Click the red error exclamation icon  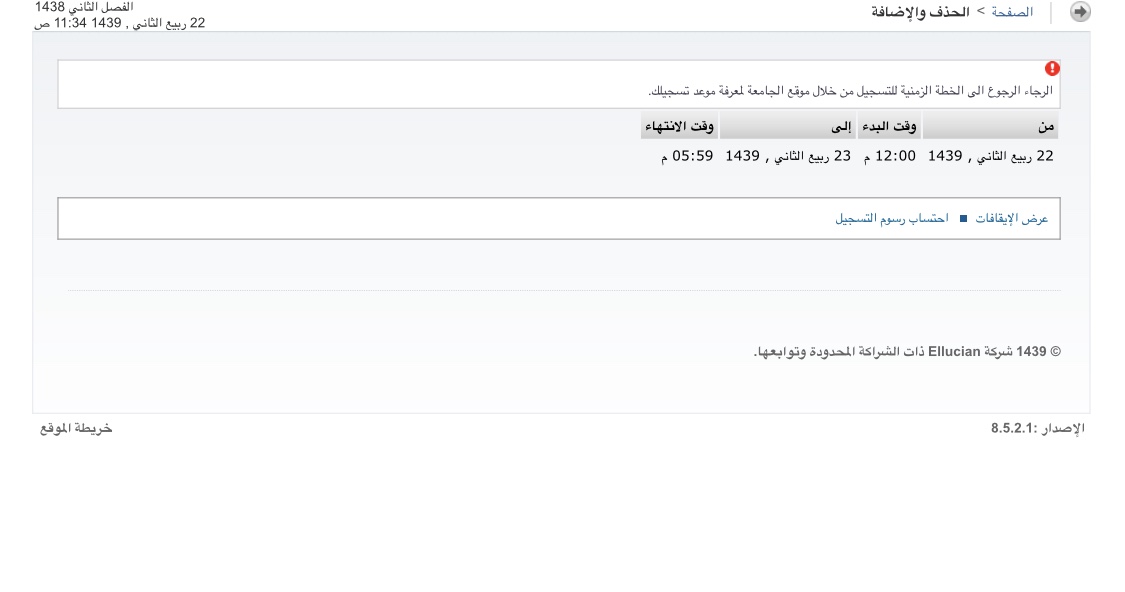(x=1052, y=68)
